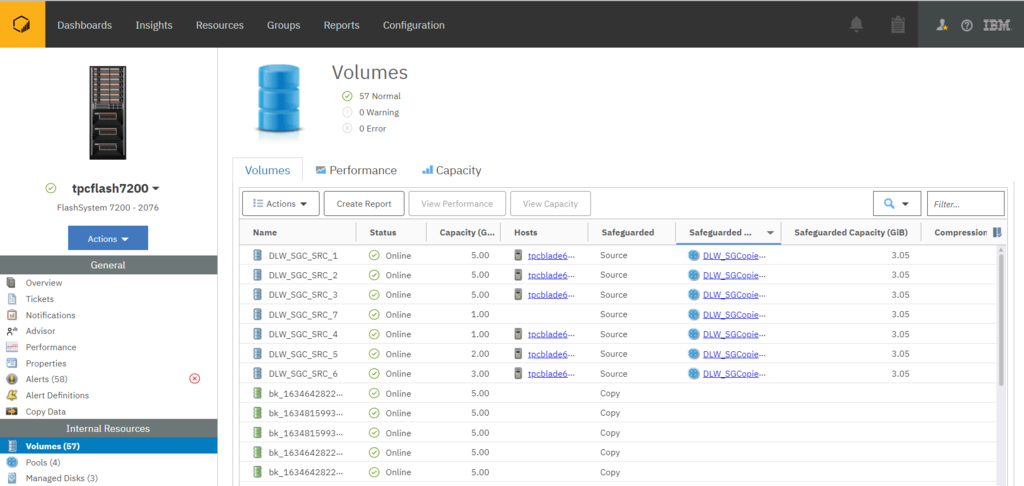The height and width of the screenshot is (486, 1024).
Task: Open the blue Actions dropdown in sidebar
Action: (x=108, y=238)
